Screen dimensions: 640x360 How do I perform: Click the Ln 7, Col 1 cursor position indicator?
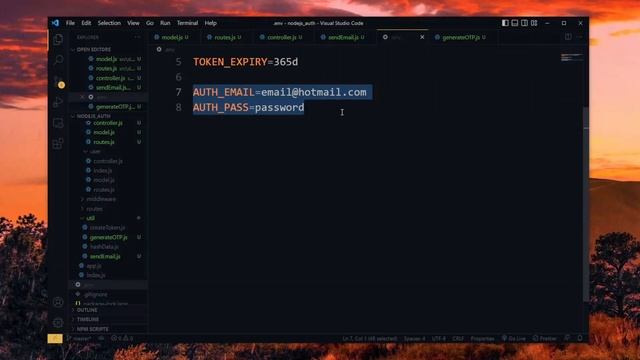369,338
